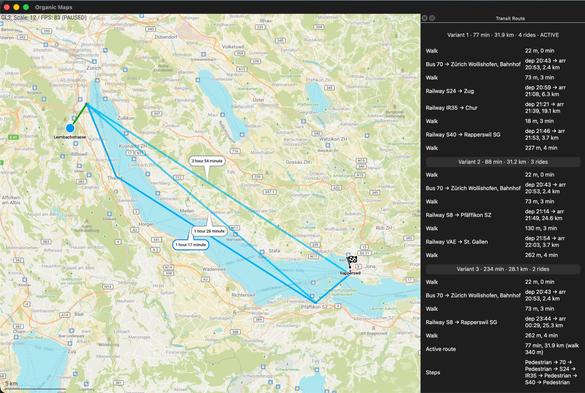This screenshot has height=393, width=585.
Task: Click the Horgen town label on the map
Action: [146, 224]
